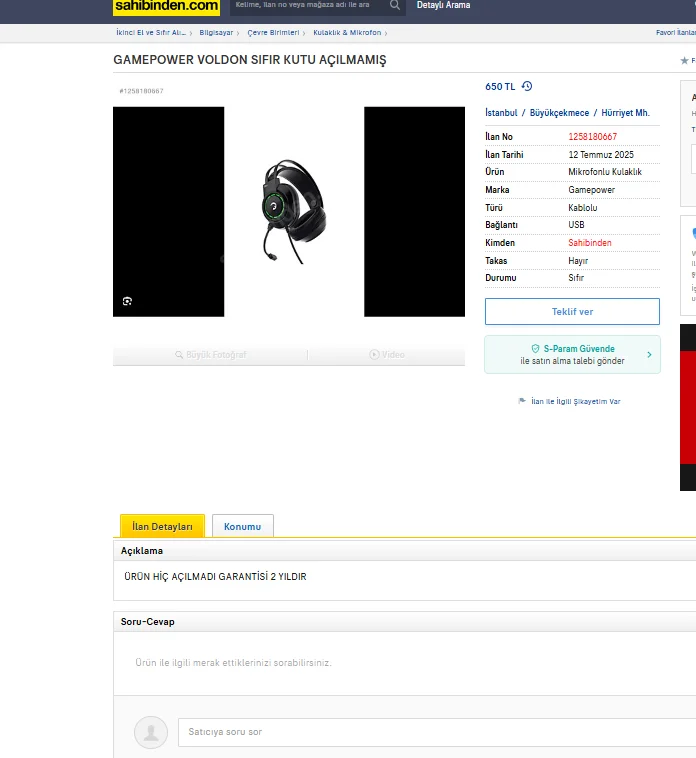The height and width of the screenshot is (758, 696).
Task: Focus the keyword search input field
Action: coord(309,5)
